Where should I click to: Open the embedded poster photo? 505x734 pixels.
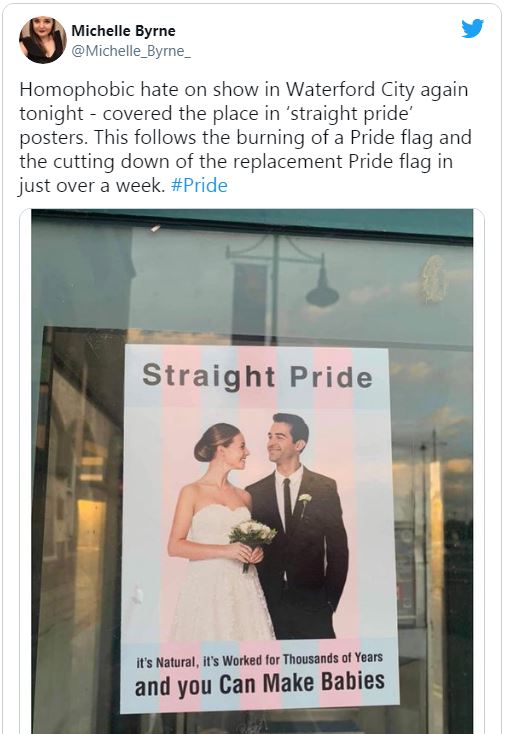[x=252, y=471]
